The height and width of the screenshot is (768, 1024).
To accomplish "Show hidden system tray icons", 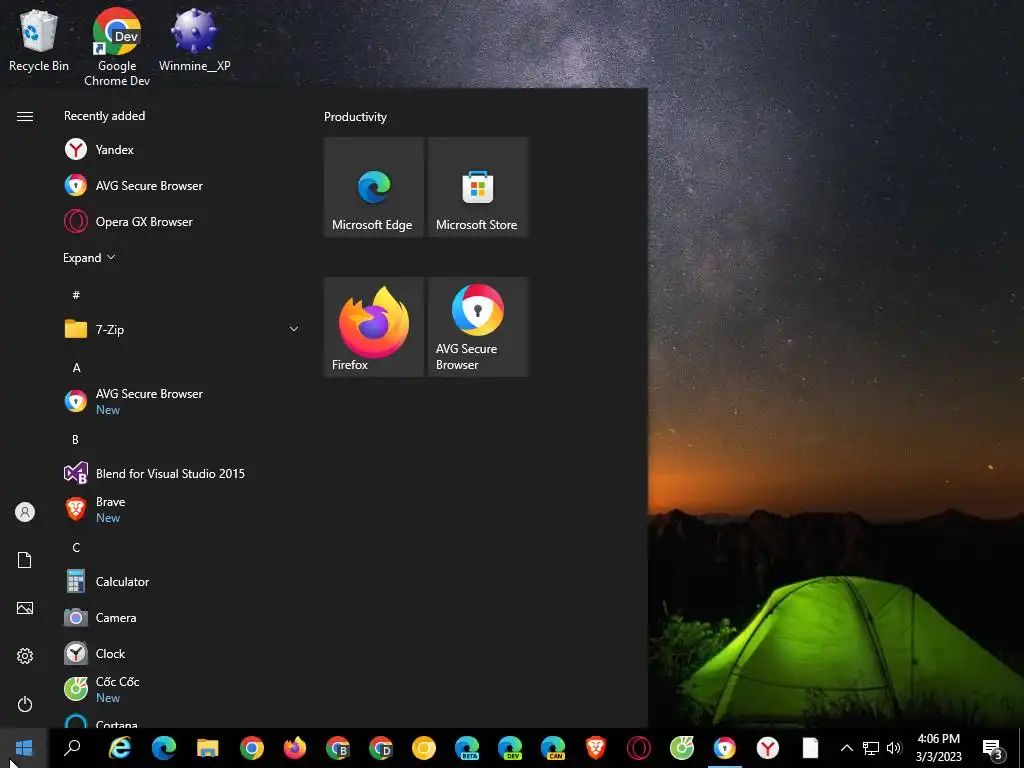I will pyautogui.click(x=846, y=748).
